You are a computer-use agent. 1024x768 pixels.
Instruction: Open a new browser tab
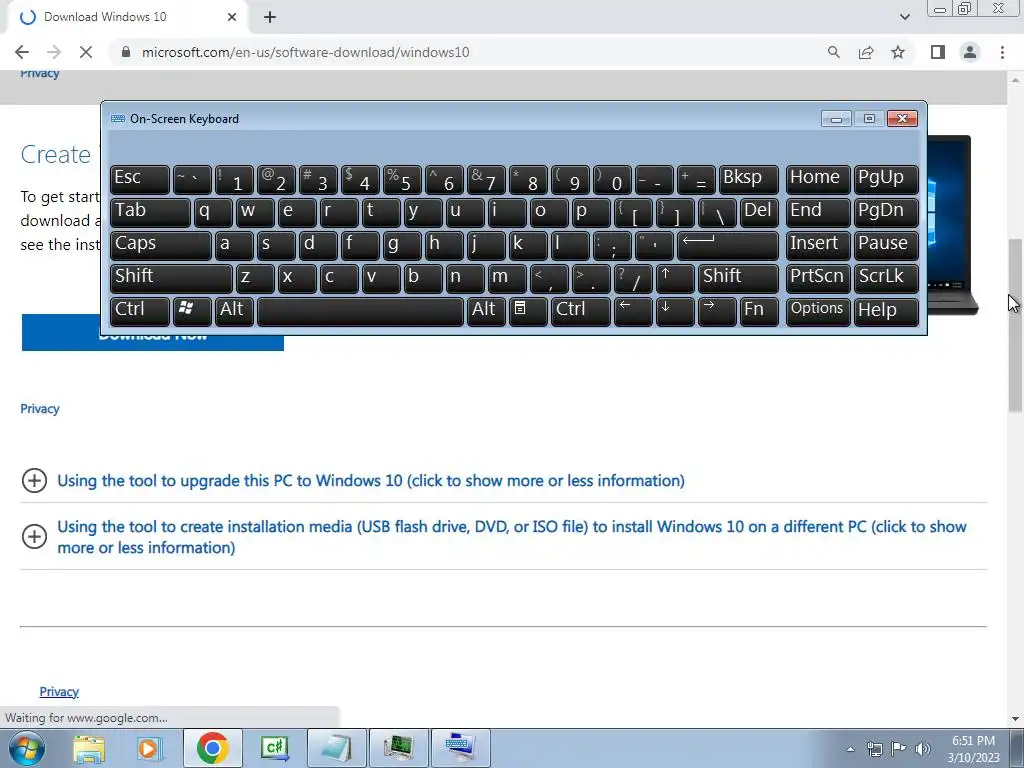click(270, 17)
